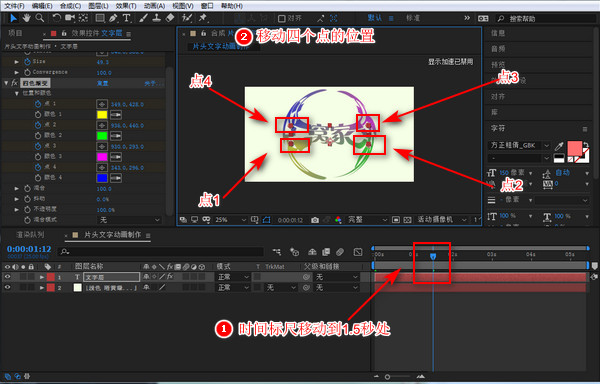The image size is (600, 384).
Task: Open the 完整 resolution dropdown
Action: (367, 220)
